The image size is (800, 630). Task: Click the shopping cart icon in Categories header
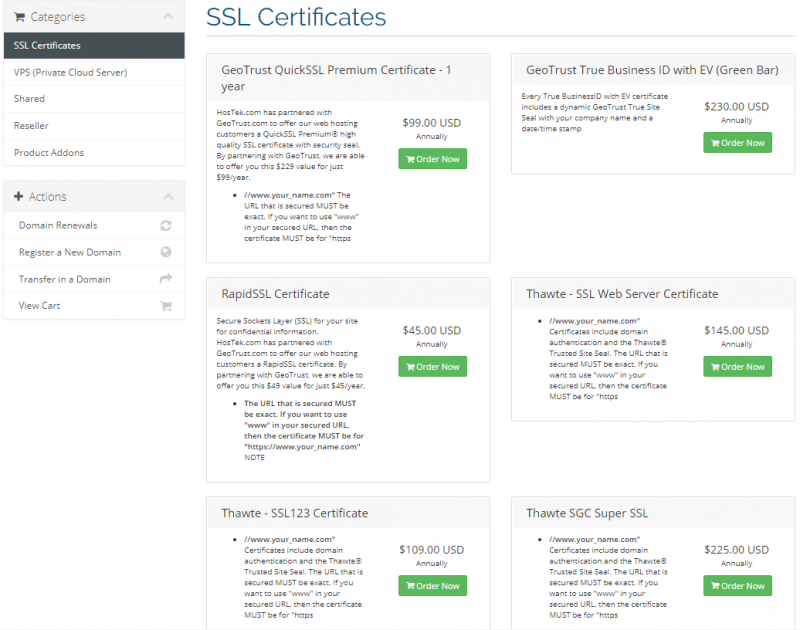19,17
